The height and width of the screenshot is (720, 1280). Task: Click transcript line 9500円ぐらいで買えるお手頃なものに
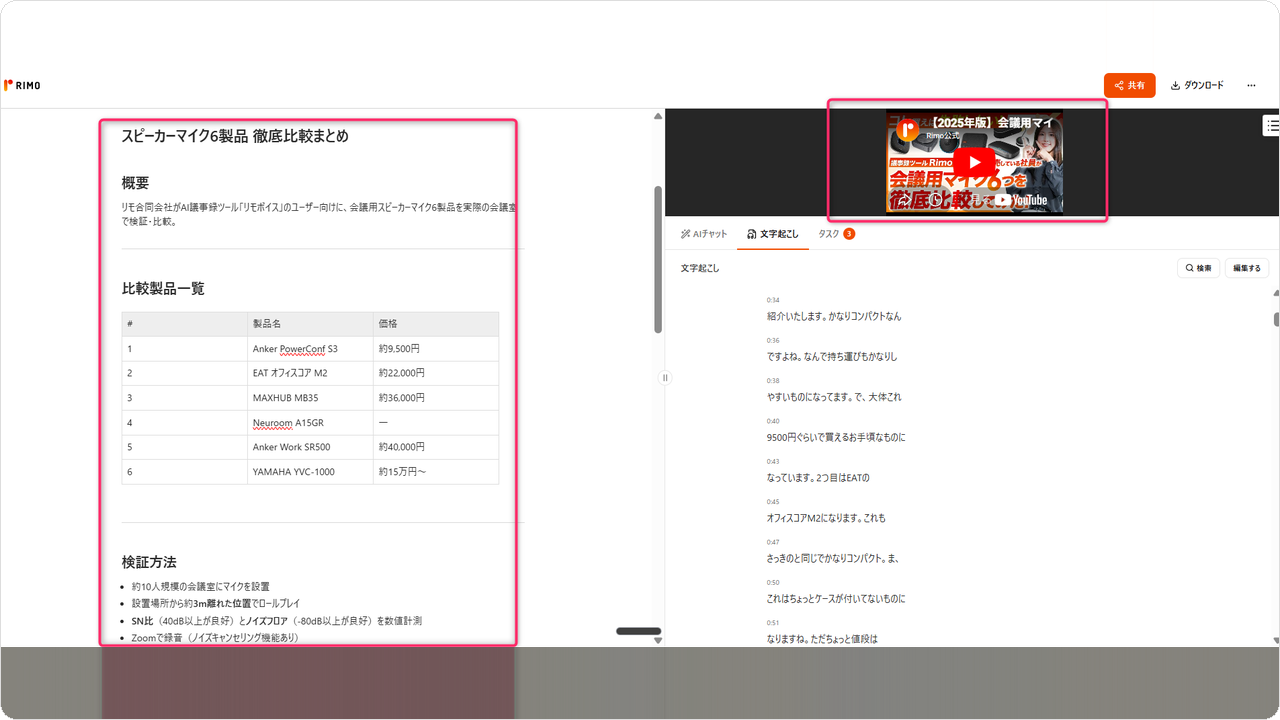836,437
